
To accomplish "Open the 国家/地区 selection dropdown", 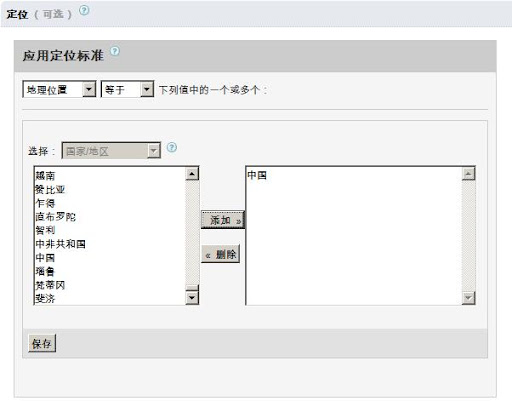I will pyautogui.click(x=111, y=151).
